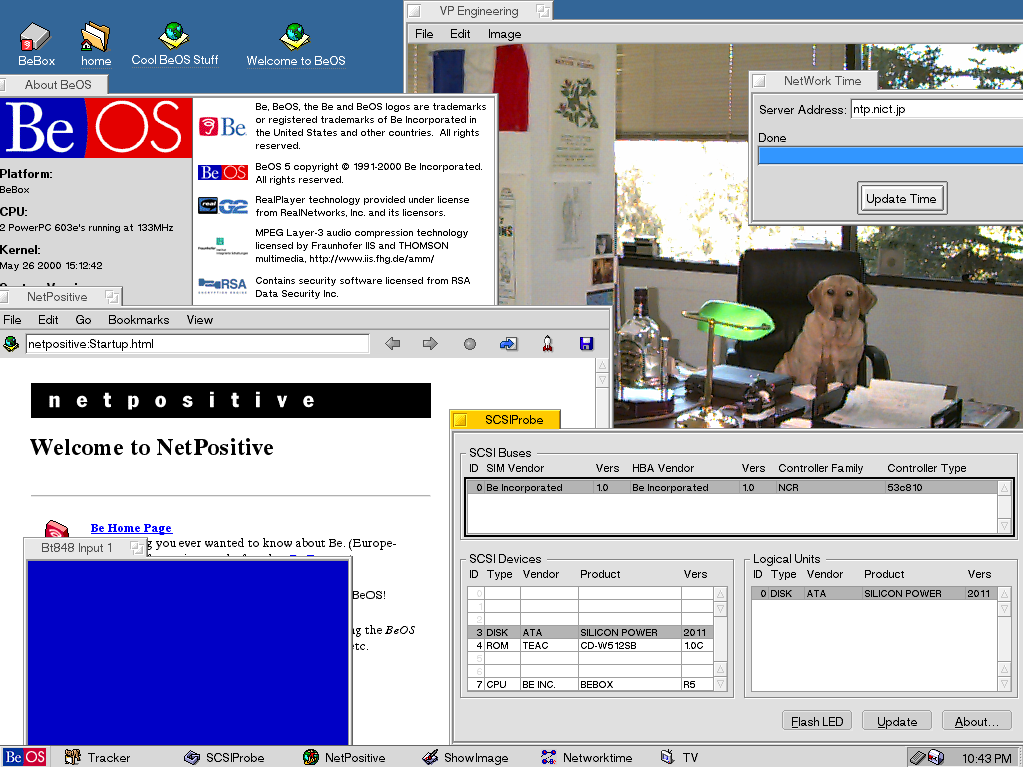This screenshot has height=768, width=1024.
Task: Open the Go menu in NetPositive
Action: (x=83, y=320)
